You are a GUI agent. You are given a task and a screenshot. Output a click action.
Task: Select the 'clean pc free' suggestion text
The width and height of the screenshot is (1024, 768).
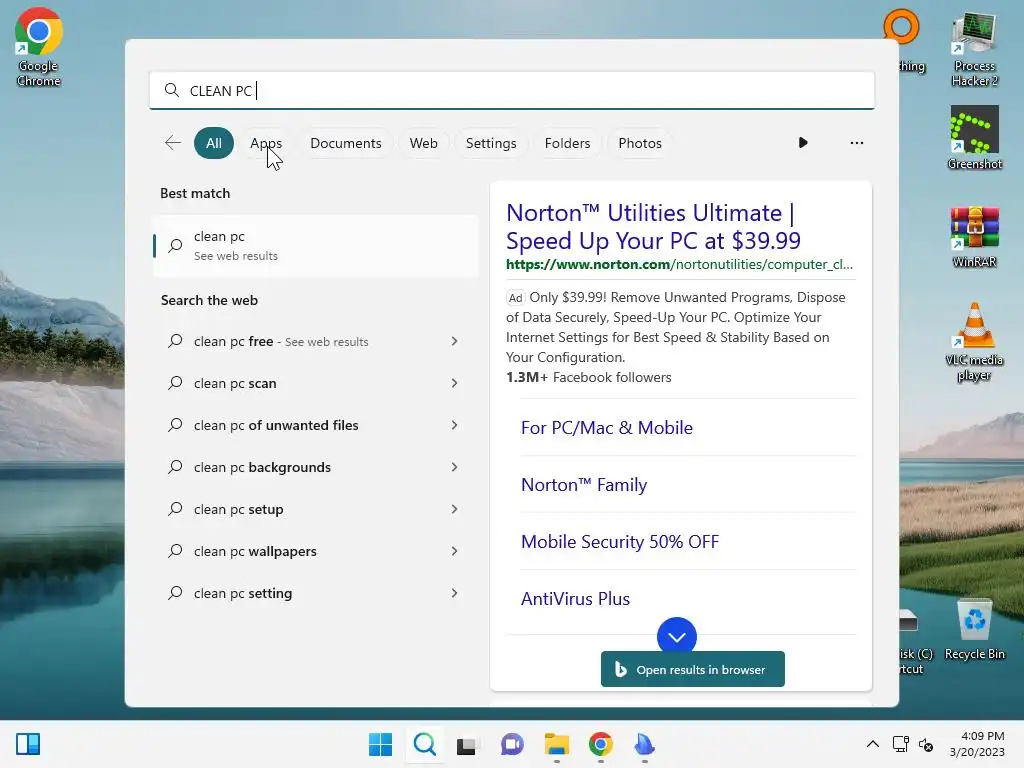coord(233,341)
